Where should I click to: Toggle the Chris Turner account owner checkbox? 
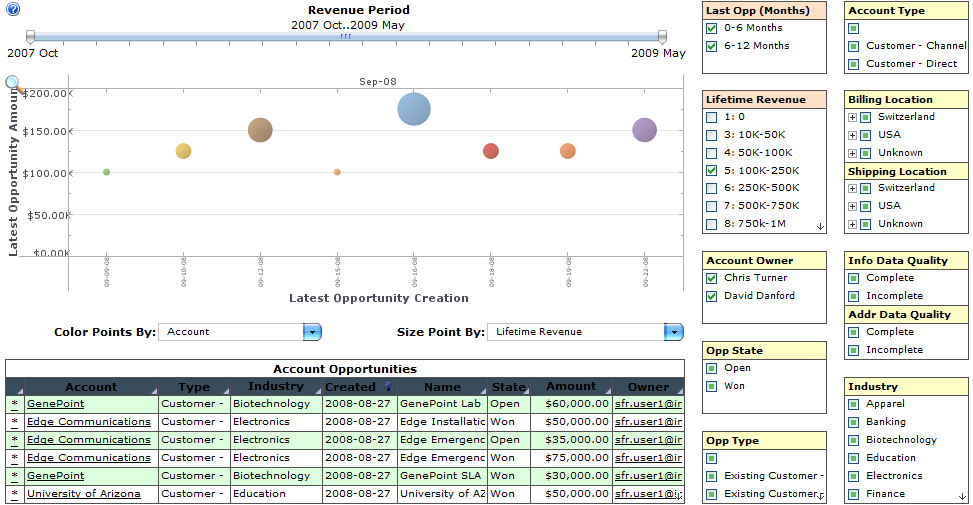click(712, 279)
